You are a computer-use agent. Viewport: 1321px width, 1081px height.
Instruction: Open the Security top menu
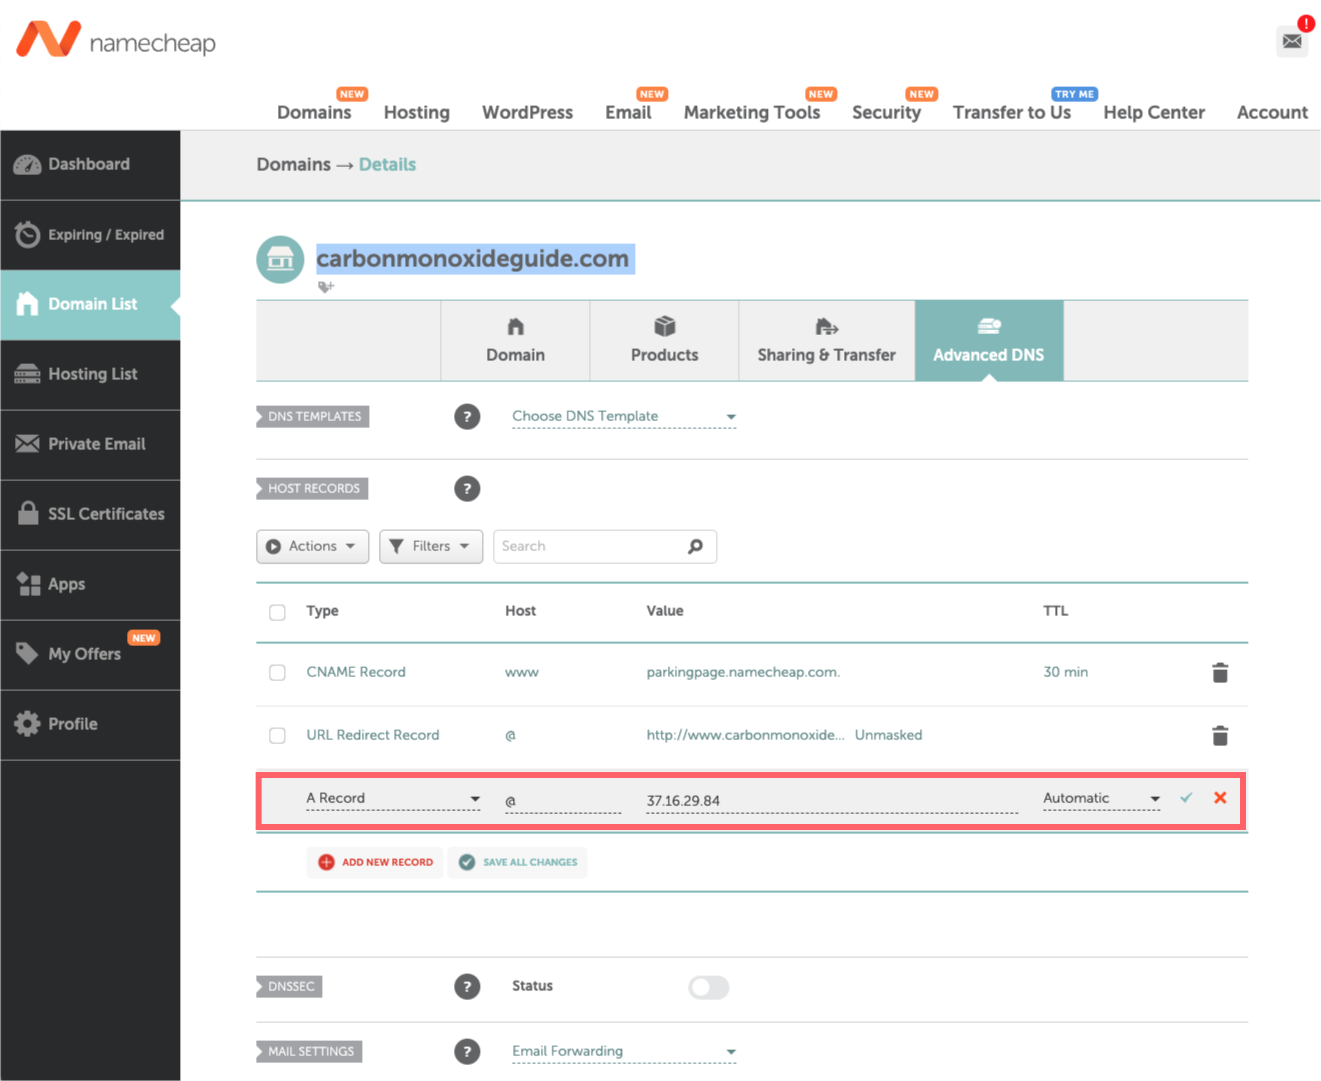coord(886,113)
